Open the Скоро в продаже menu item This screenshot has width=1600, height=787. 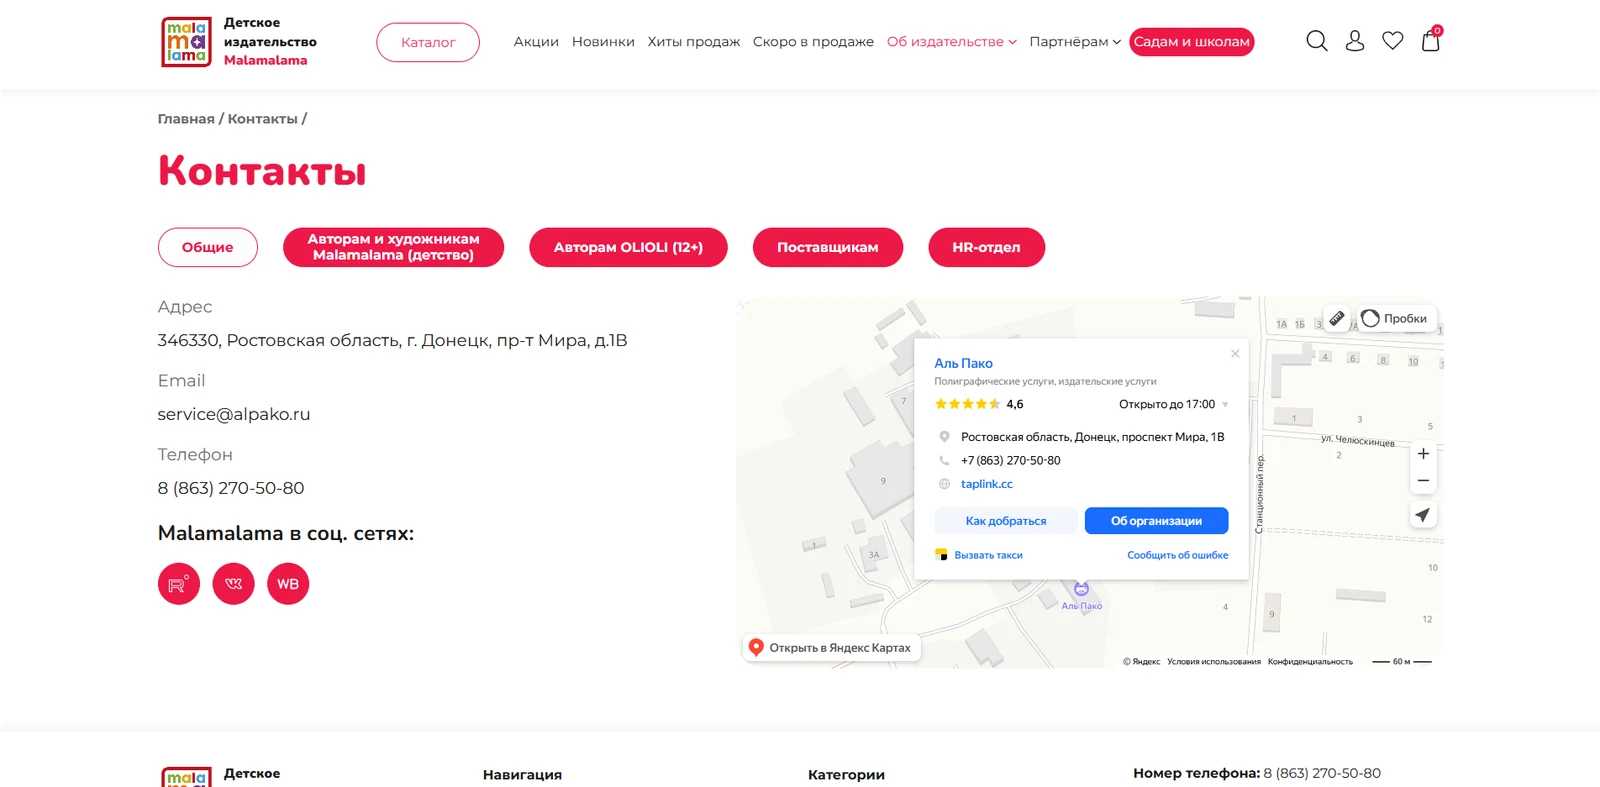(x=813, y=42)
